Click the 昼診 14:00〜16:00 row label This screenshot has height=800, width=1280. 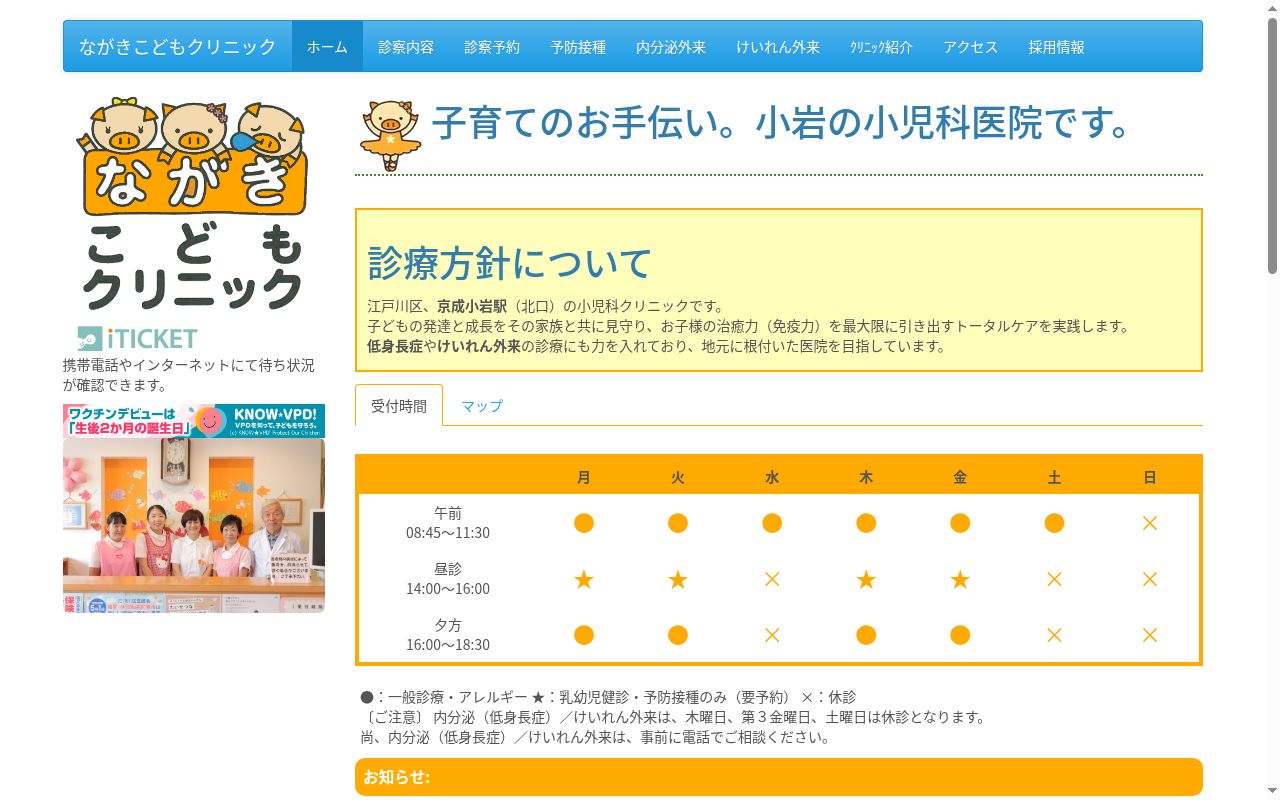tap(448, 579)
